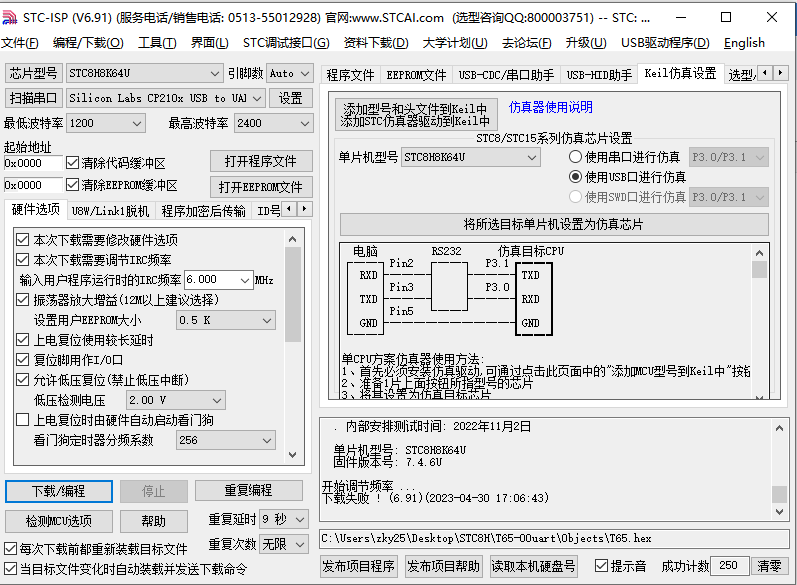Open watchdog prescaler 256 dropdown
The height and width of the screenshot is (585, 797).
click(x=226, y=440)
